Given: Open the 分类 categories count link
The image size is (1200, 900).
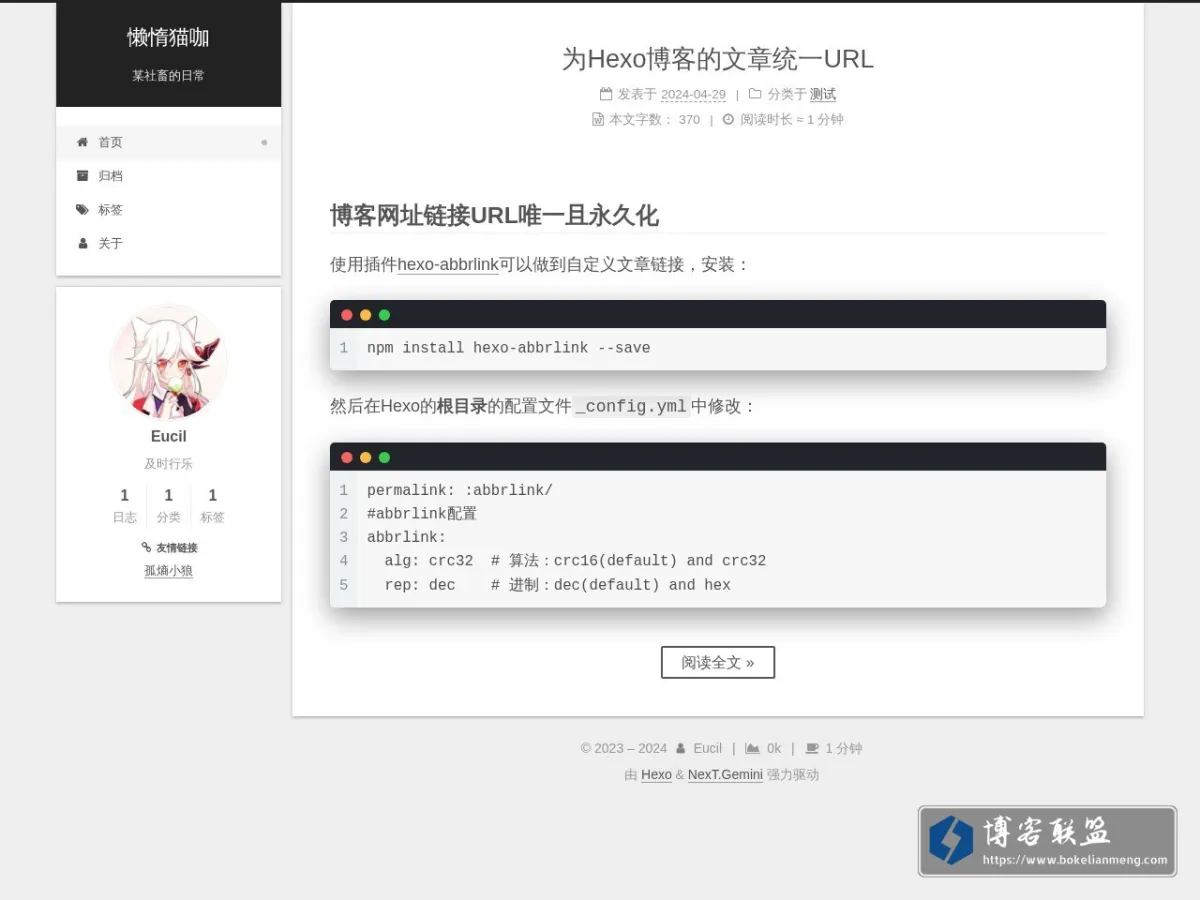Looking at the screenshot, I should point(168,506).
